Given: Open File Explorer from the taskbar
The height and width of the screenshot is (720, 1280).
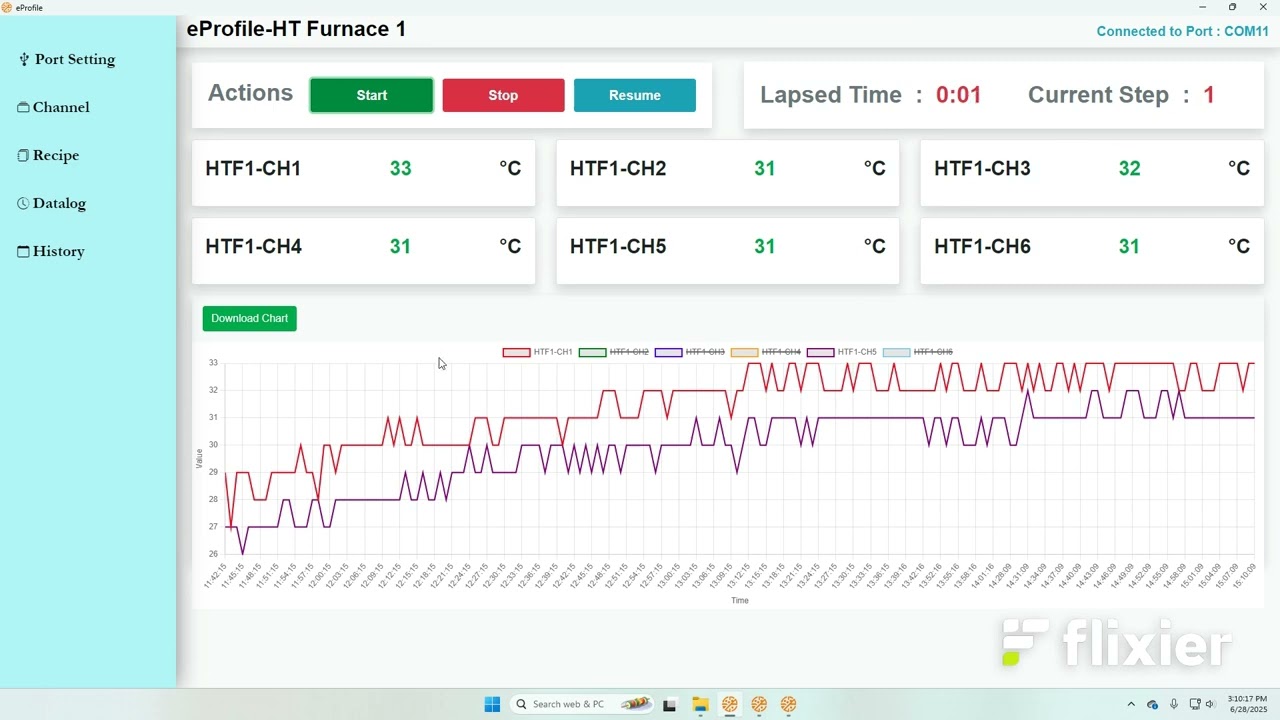Looking at the screenshot, I should [700, 704].
